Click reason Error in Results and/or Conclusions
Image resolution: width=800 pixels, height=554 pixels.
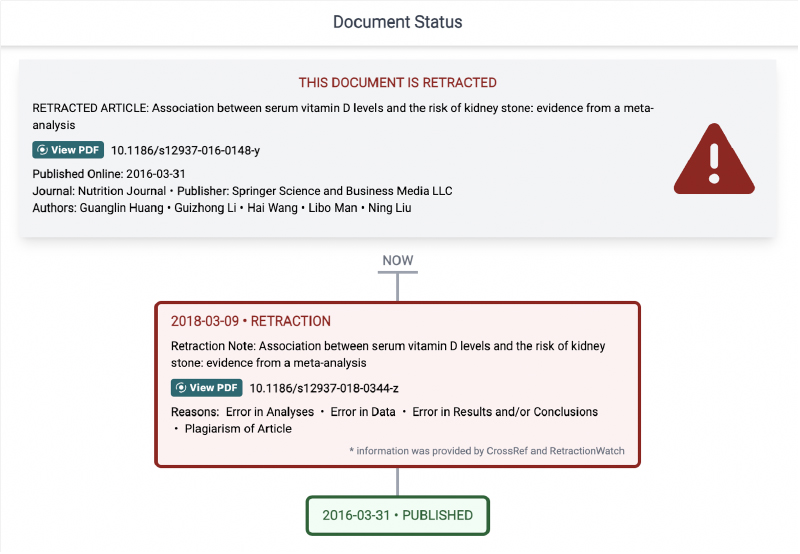pyautogui.click(x=505, y=412)
